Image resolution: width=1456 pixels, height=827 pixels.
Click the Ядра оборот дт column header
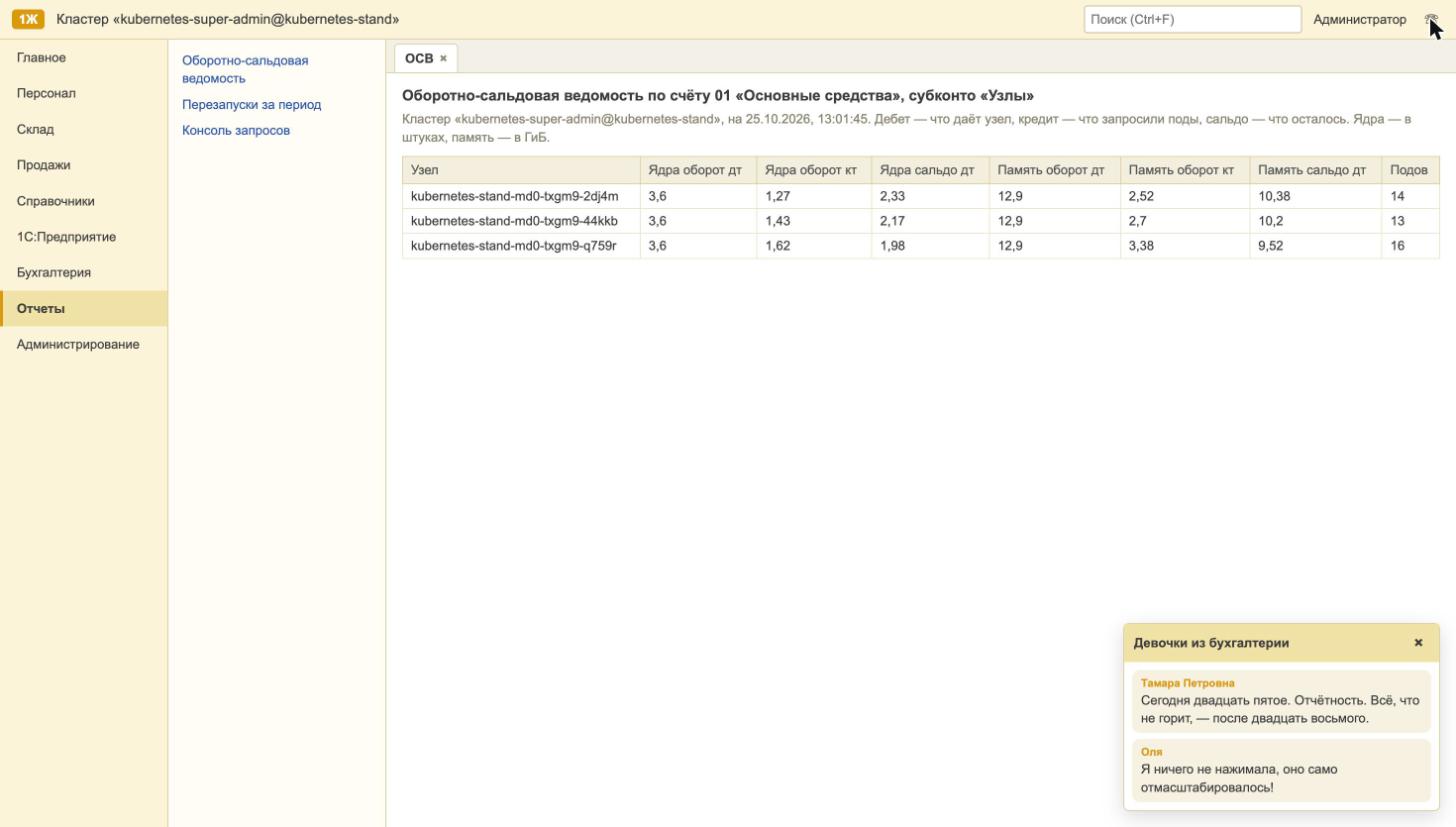698,170
